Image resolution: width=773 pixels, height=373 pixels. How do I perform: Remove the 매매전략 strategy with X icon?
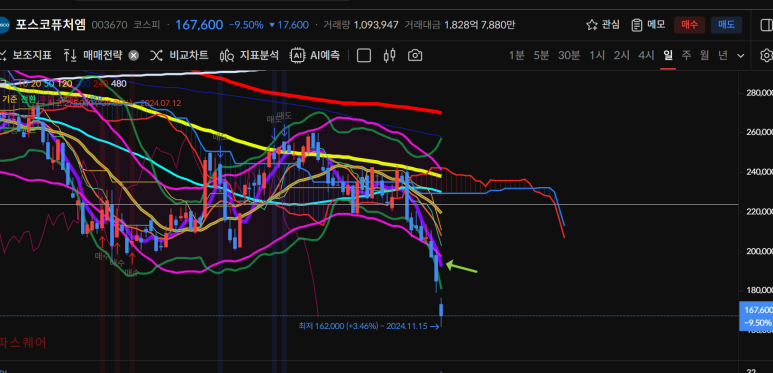(x=134, y=56)
